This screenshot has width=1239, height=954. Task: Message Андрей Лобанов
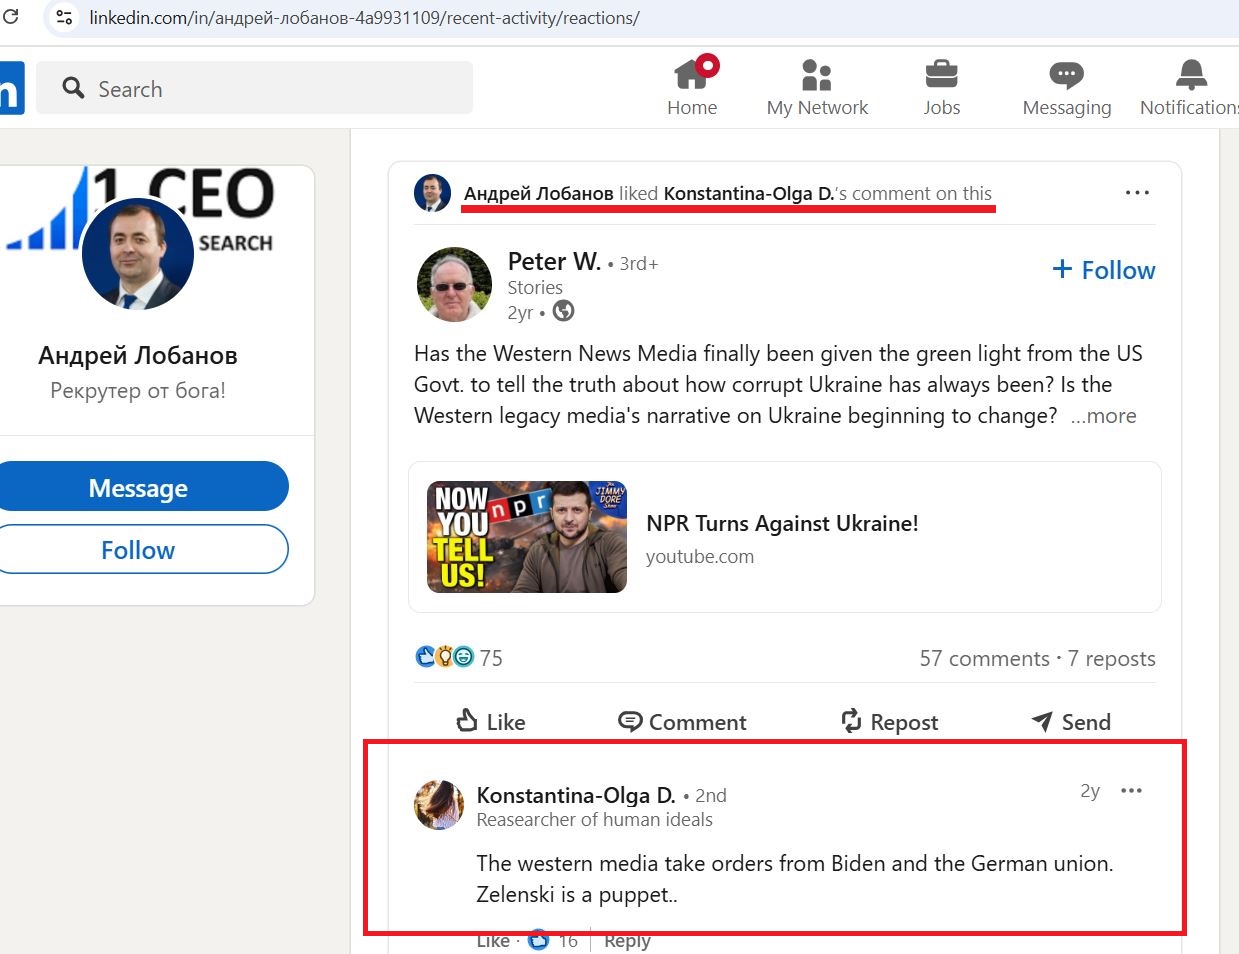point(138,487)
